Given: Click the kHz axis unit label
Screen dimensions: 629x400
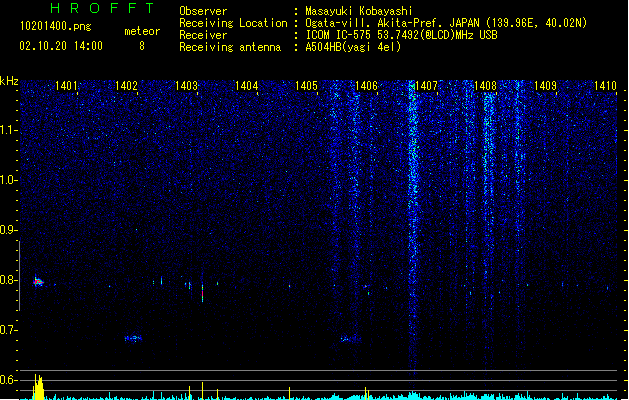Looking at the screenshot, I should tap(9, 81).
